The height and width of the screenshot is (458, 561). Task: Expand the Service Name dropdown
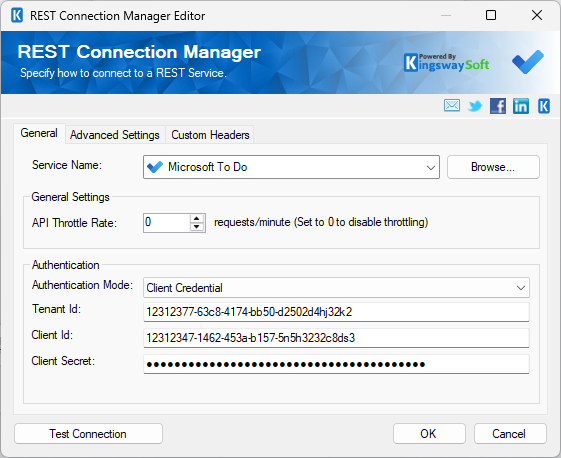point(431,167)
